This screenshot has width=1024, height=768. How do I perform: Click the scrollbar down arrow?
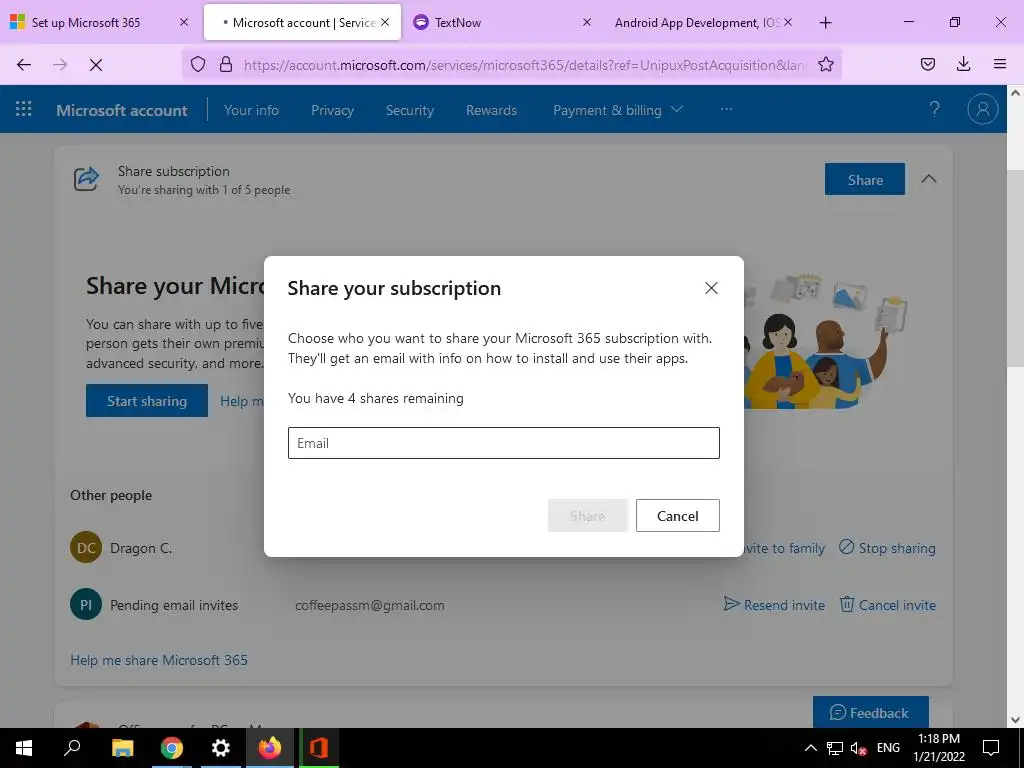click(1015, 720)
